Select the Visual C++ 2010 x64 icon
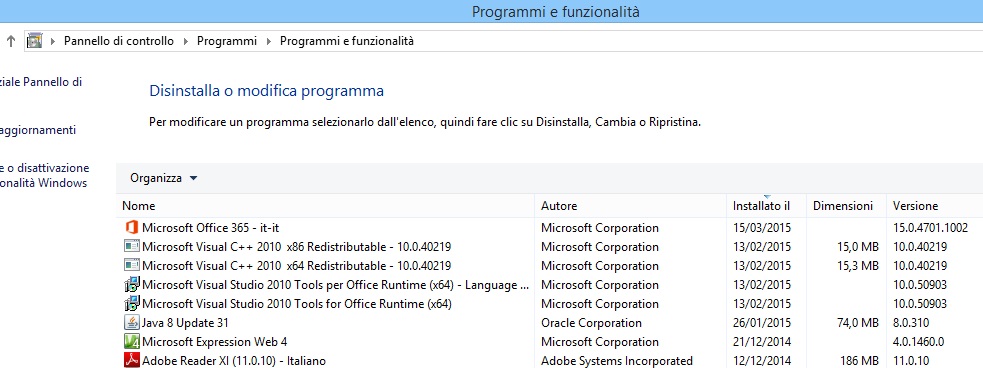The width and height of the screenshot is (983, 368). [131, 265]
